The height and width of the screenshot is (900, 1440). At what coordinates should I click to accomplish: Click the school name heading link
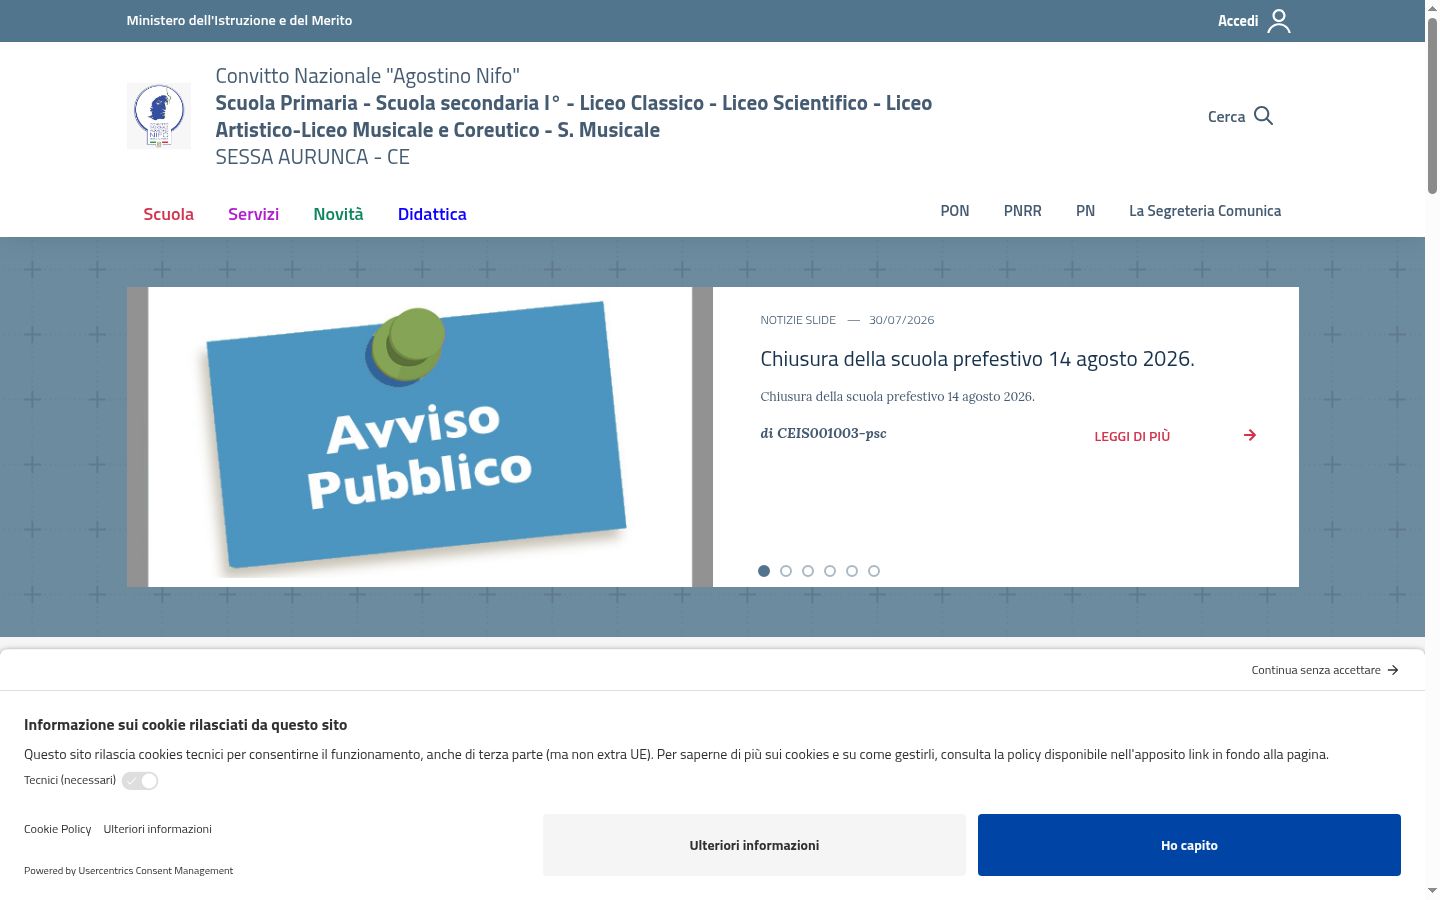click(x=574, y=116)
